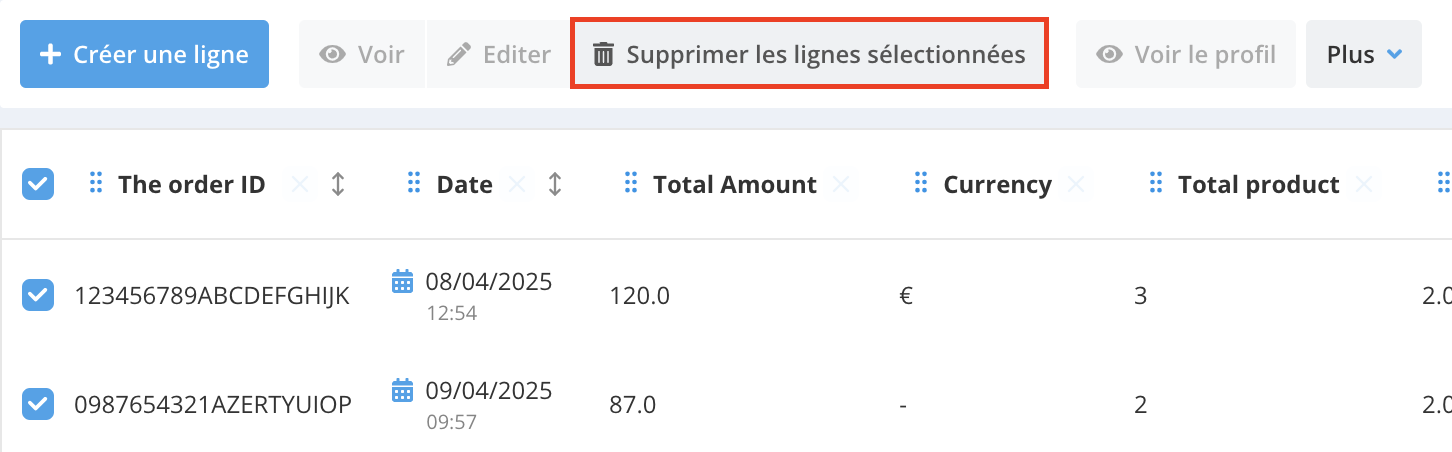Screen dimensions: 1452x452
Task: Click the Editer pencil button
Action: [x=498, y=54]
